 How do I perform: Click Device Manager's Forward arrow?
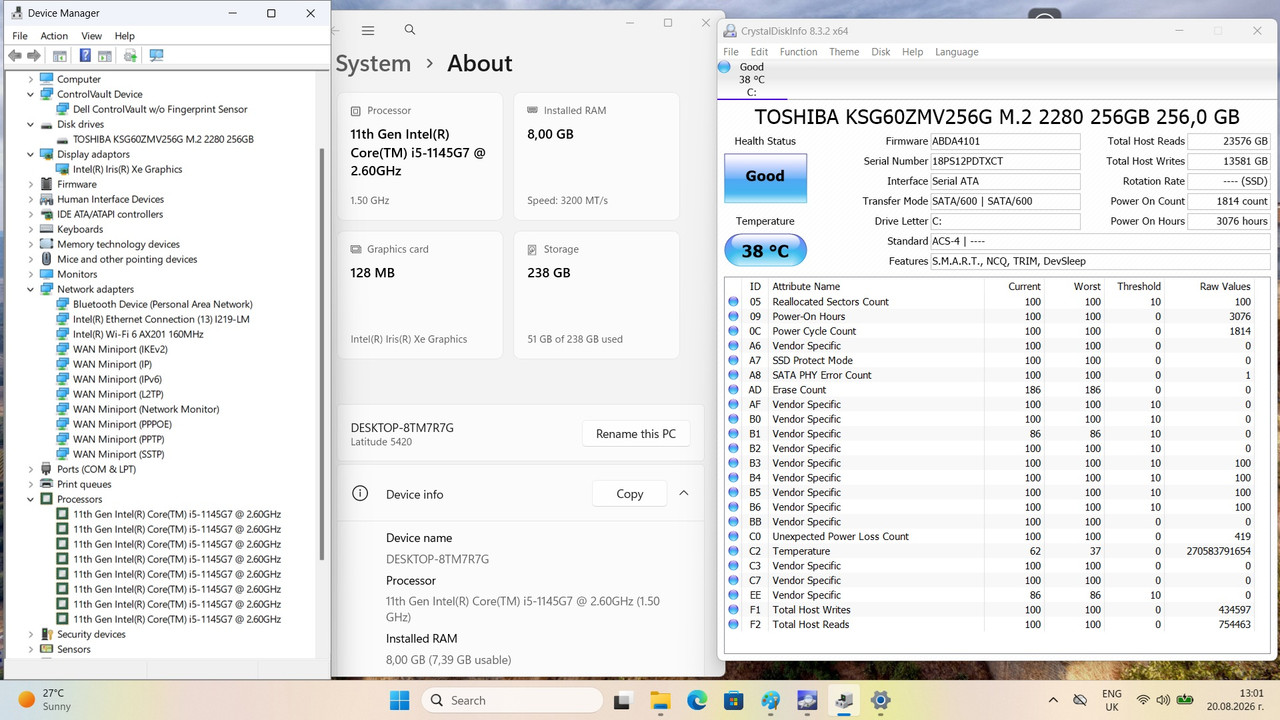click(34, 56)
